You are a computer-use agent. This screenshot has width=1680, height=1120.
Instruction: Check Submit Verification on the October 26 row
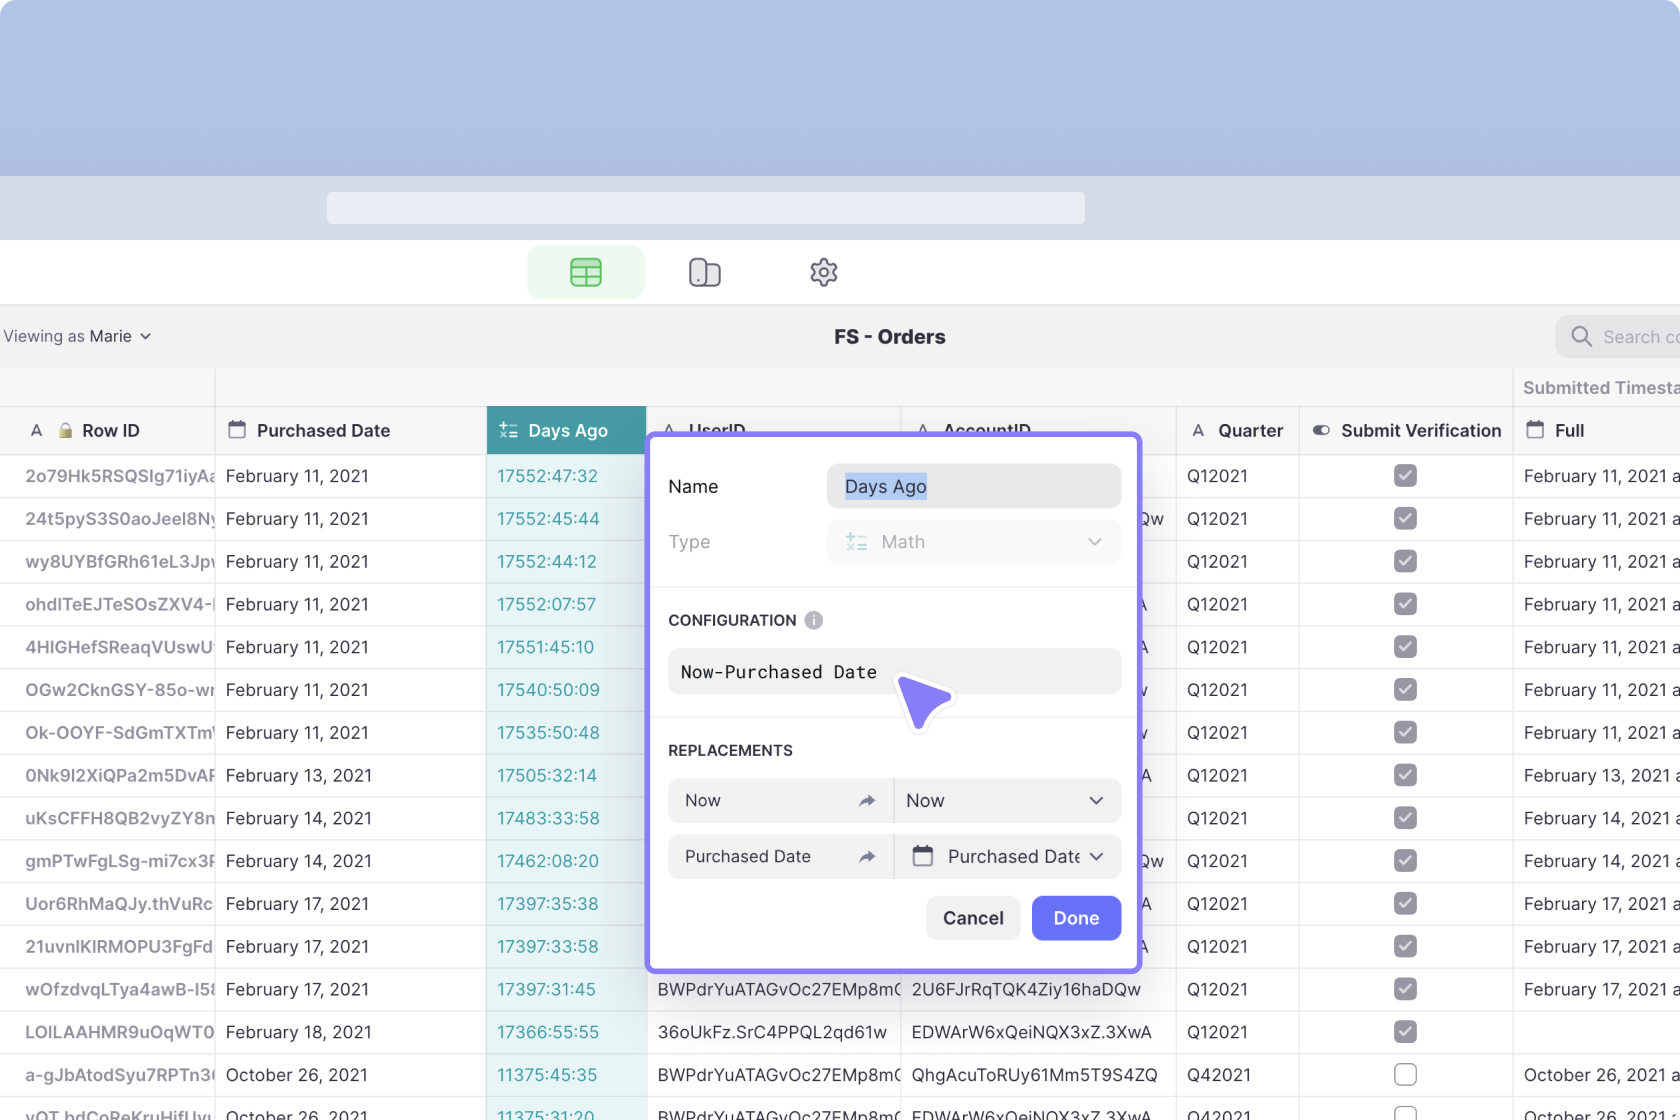coord(1405,1075)
